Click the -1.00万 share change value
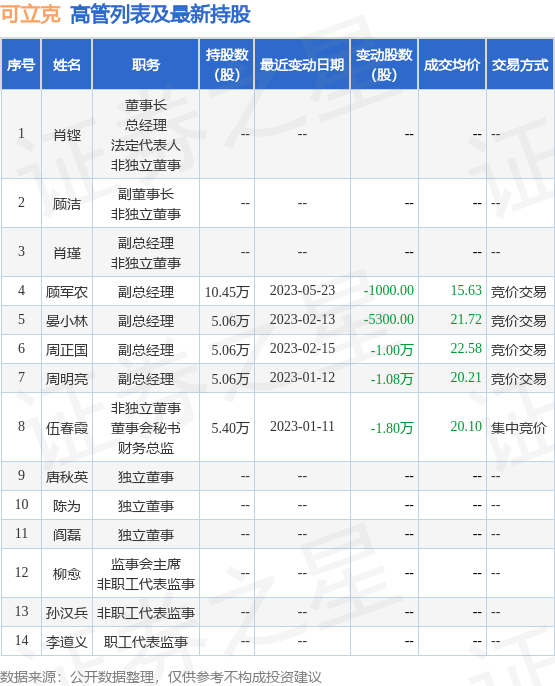The image size is (555, 686). pyautogui.click(x=392, y=350)
